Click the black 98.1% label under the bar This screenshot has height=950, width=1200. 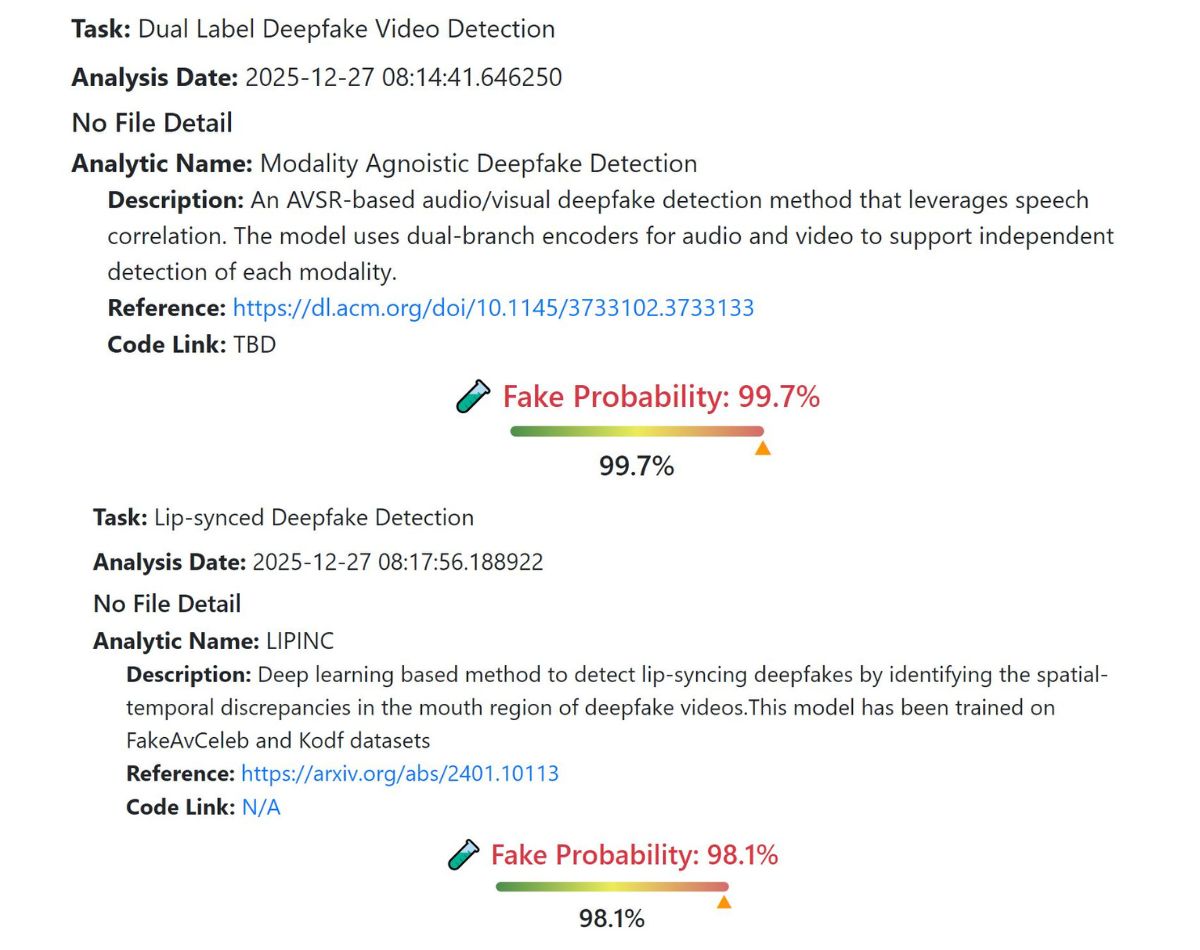[611, 918]
